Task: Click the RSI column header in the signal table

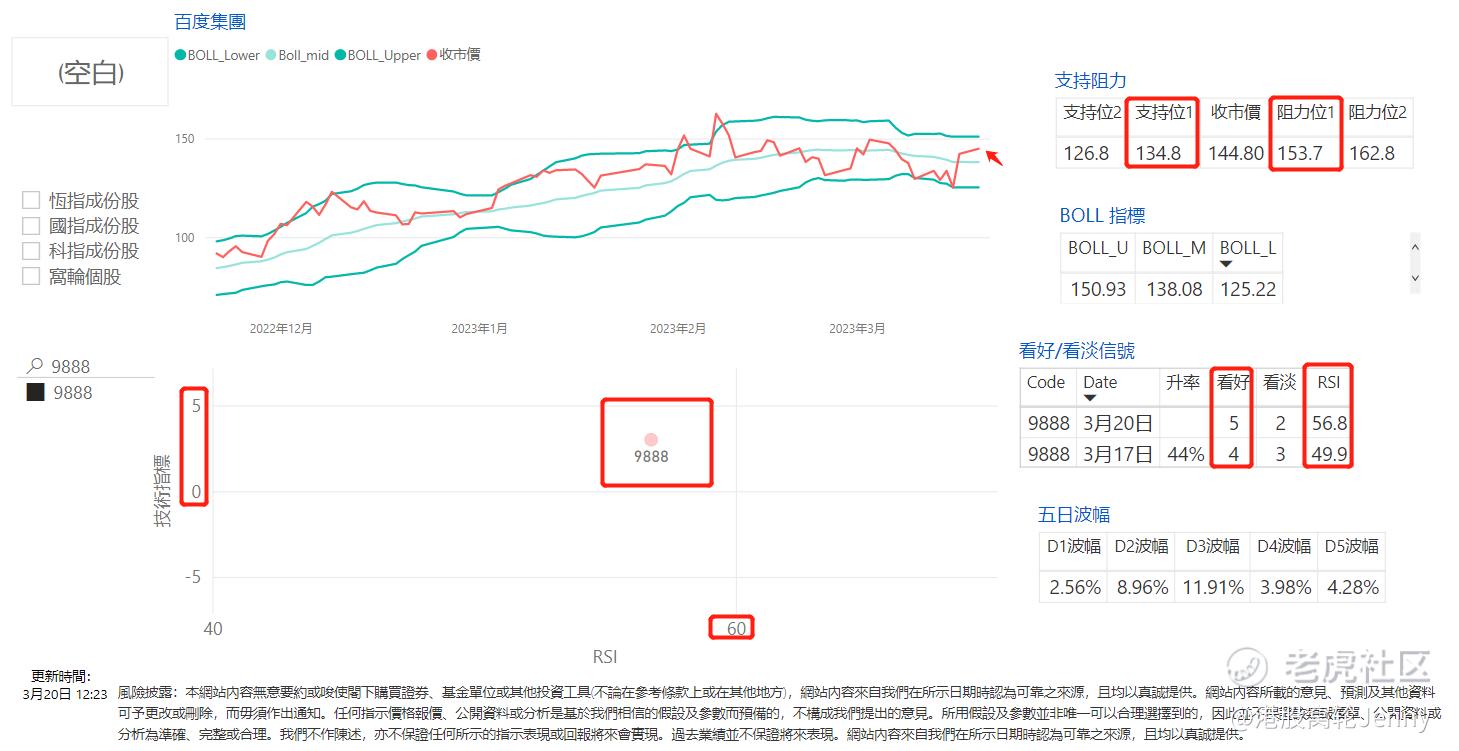Action: 1328,382
